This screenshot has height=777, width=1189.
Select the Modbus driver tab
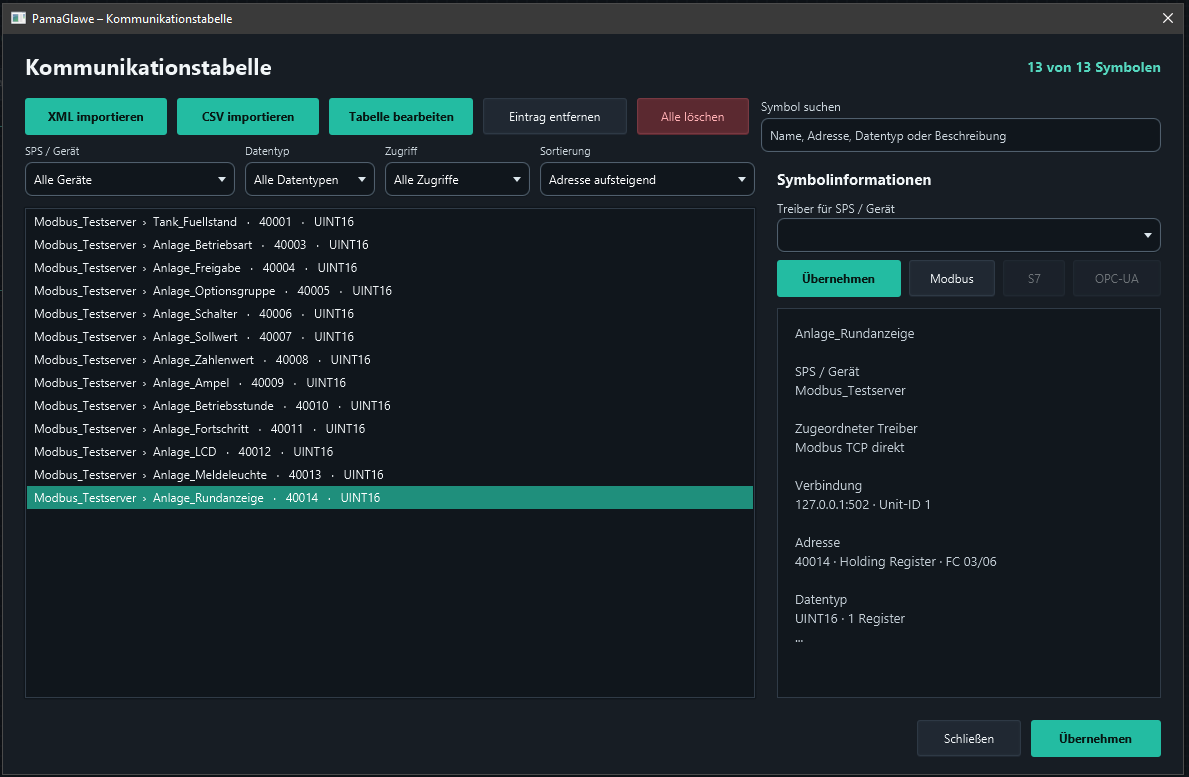pos(952,279)
